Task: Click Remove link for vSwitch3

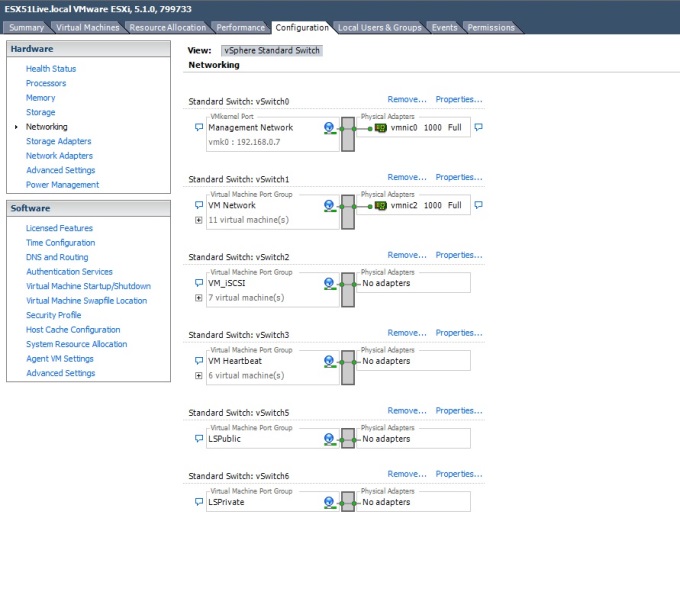Action: coord(407,333)
